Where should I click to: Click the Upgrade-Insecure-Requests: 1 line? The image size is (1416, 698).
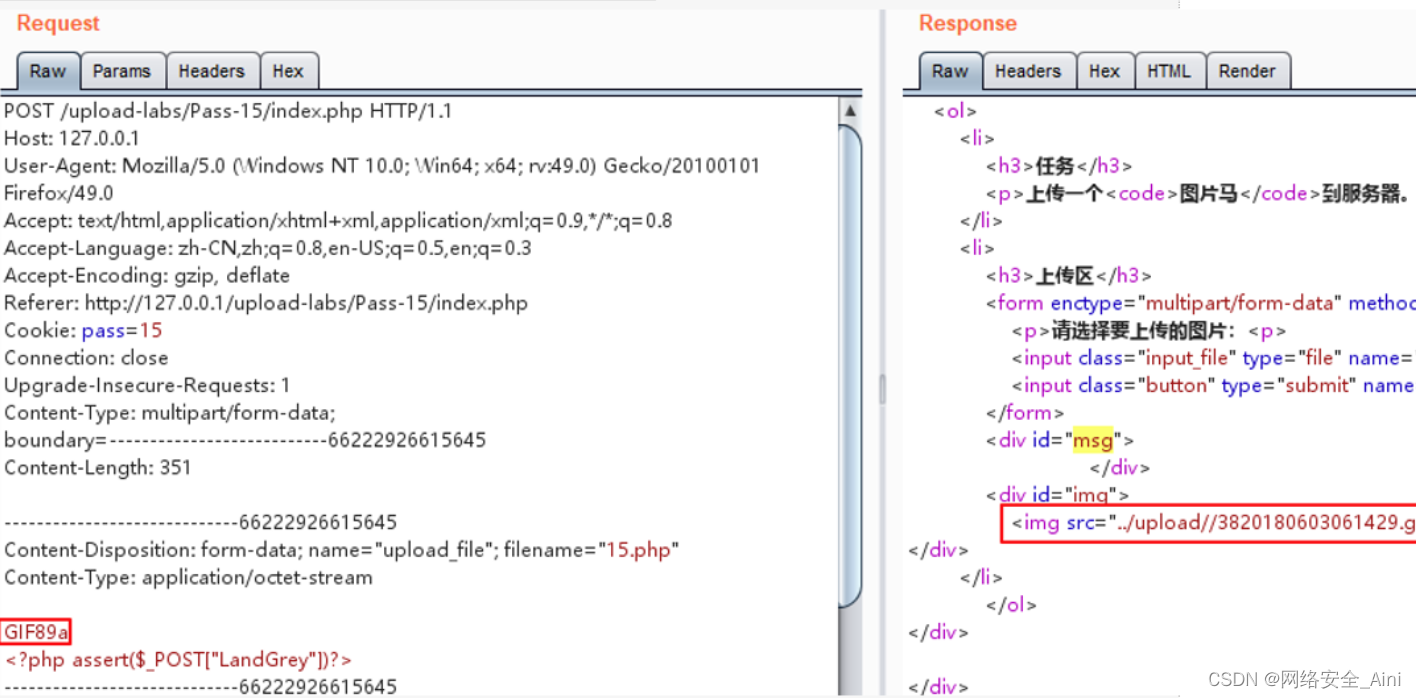pos(147,385)
